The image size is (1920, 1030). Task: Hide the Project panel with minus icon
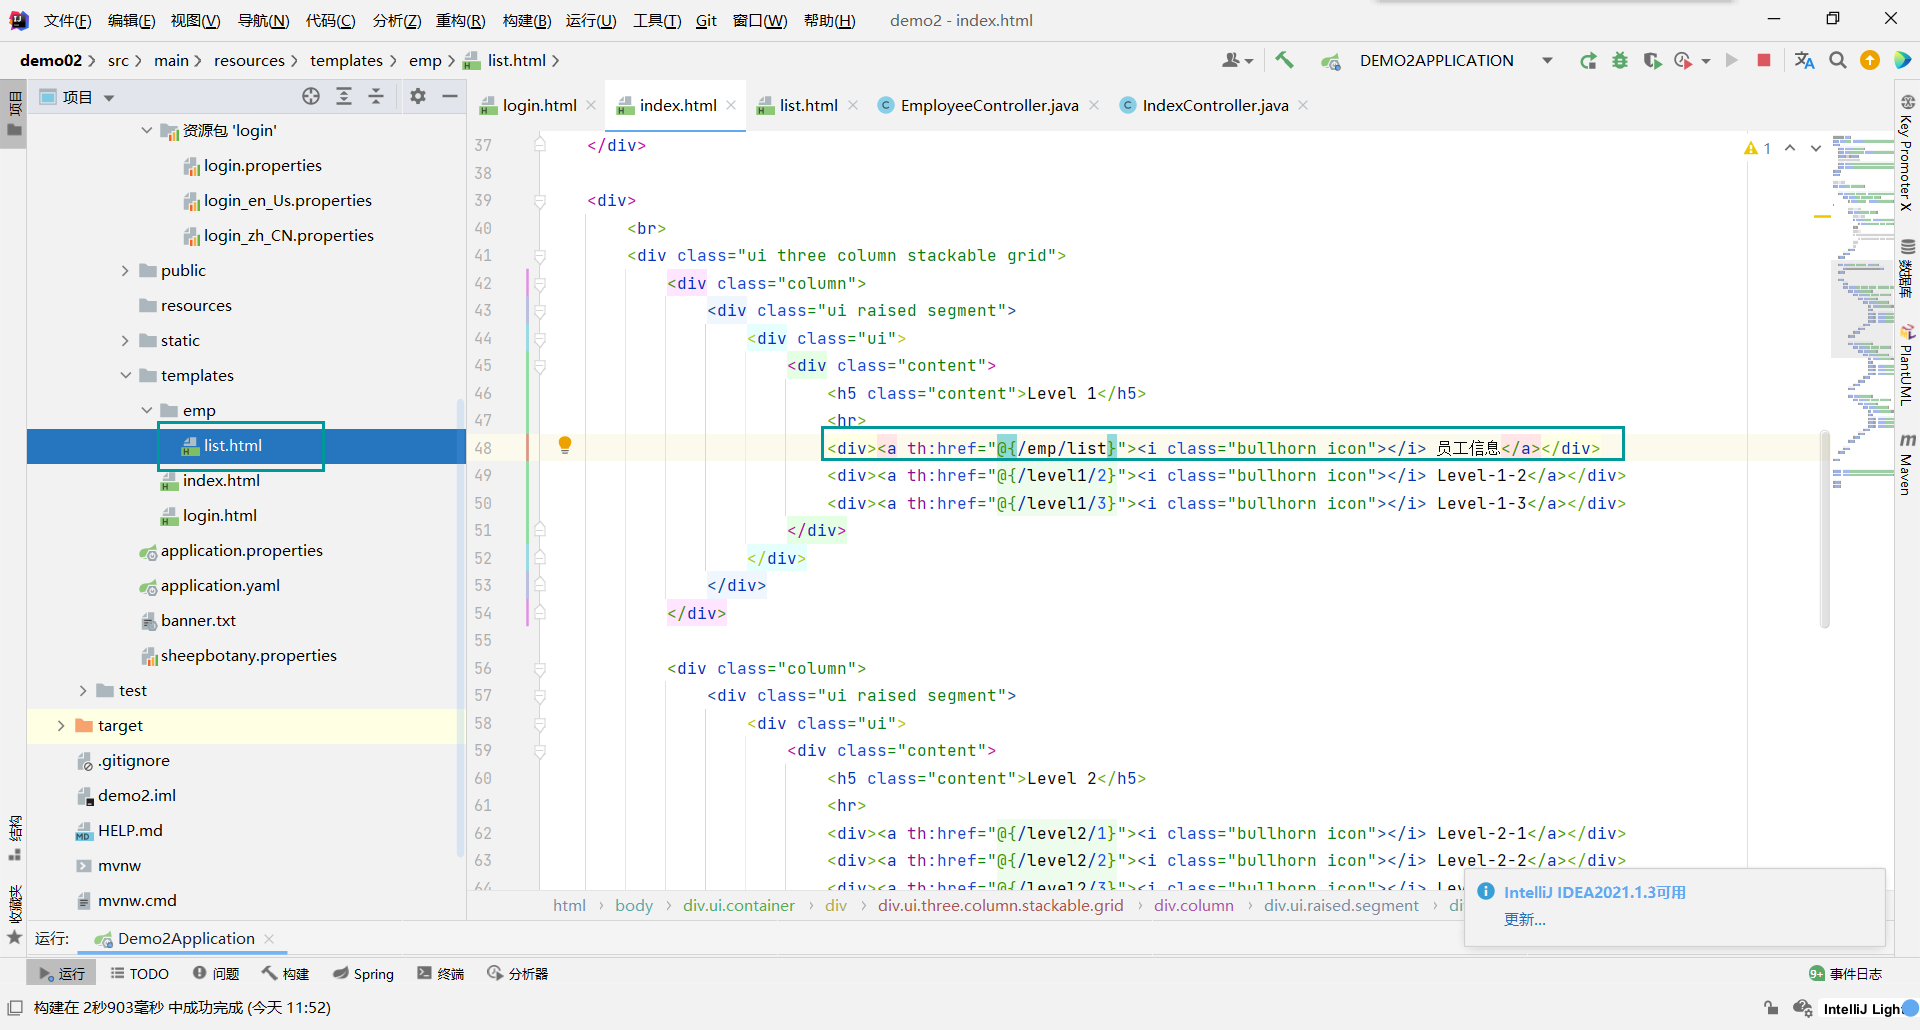pos(450,96)
